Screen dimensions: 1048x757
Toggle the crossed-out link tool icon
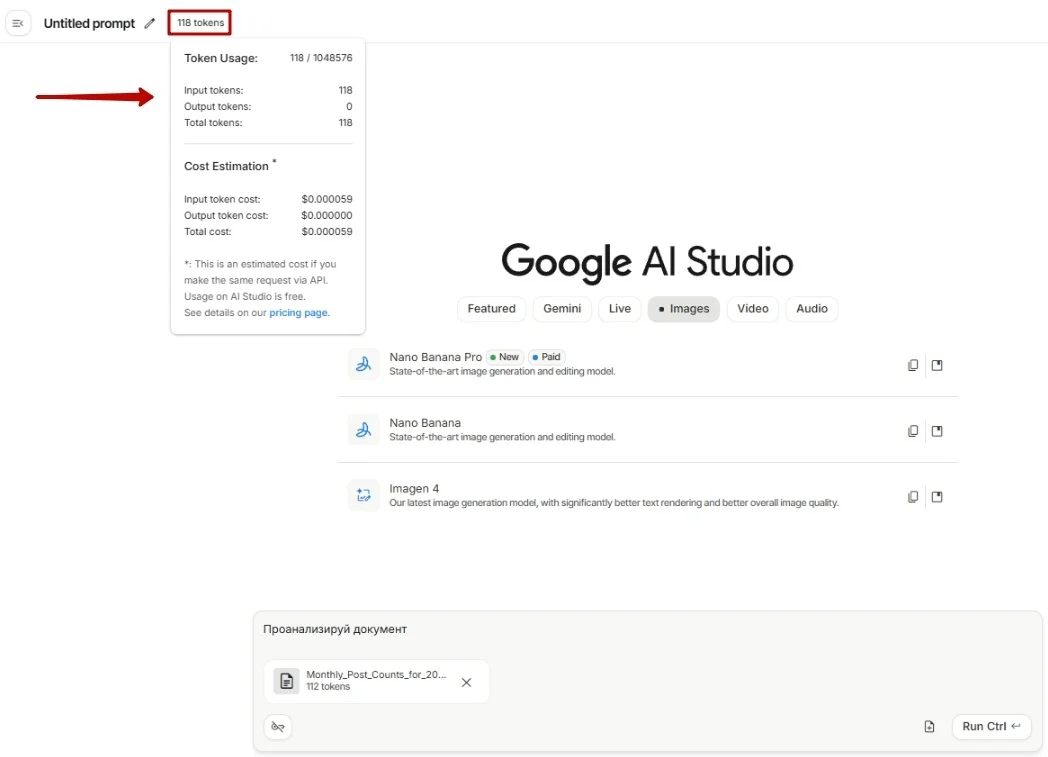pyautogui.click(x=278, y=726)
